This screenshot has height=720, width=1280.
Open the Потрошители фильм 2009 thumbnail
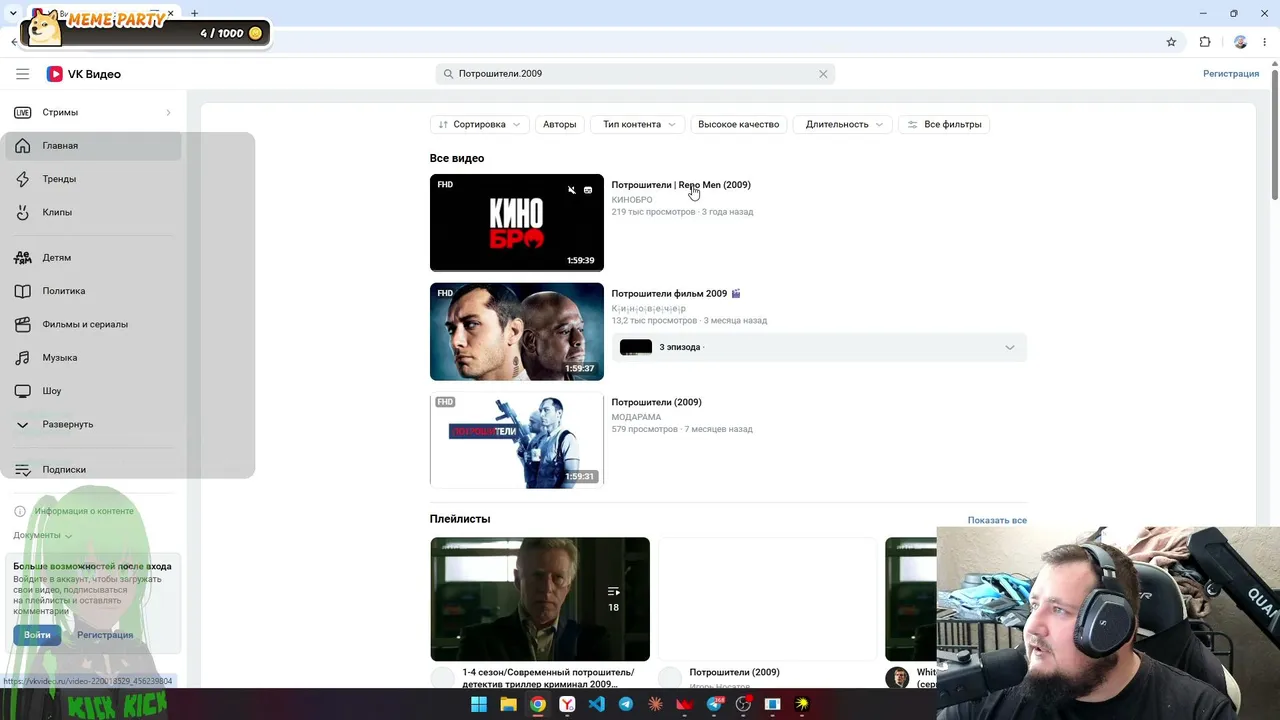click(517, 331)
